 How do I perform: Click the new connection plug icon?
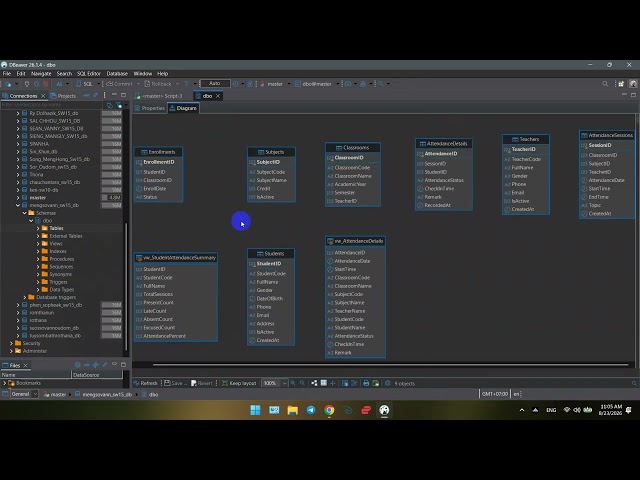tap(8, 84)
